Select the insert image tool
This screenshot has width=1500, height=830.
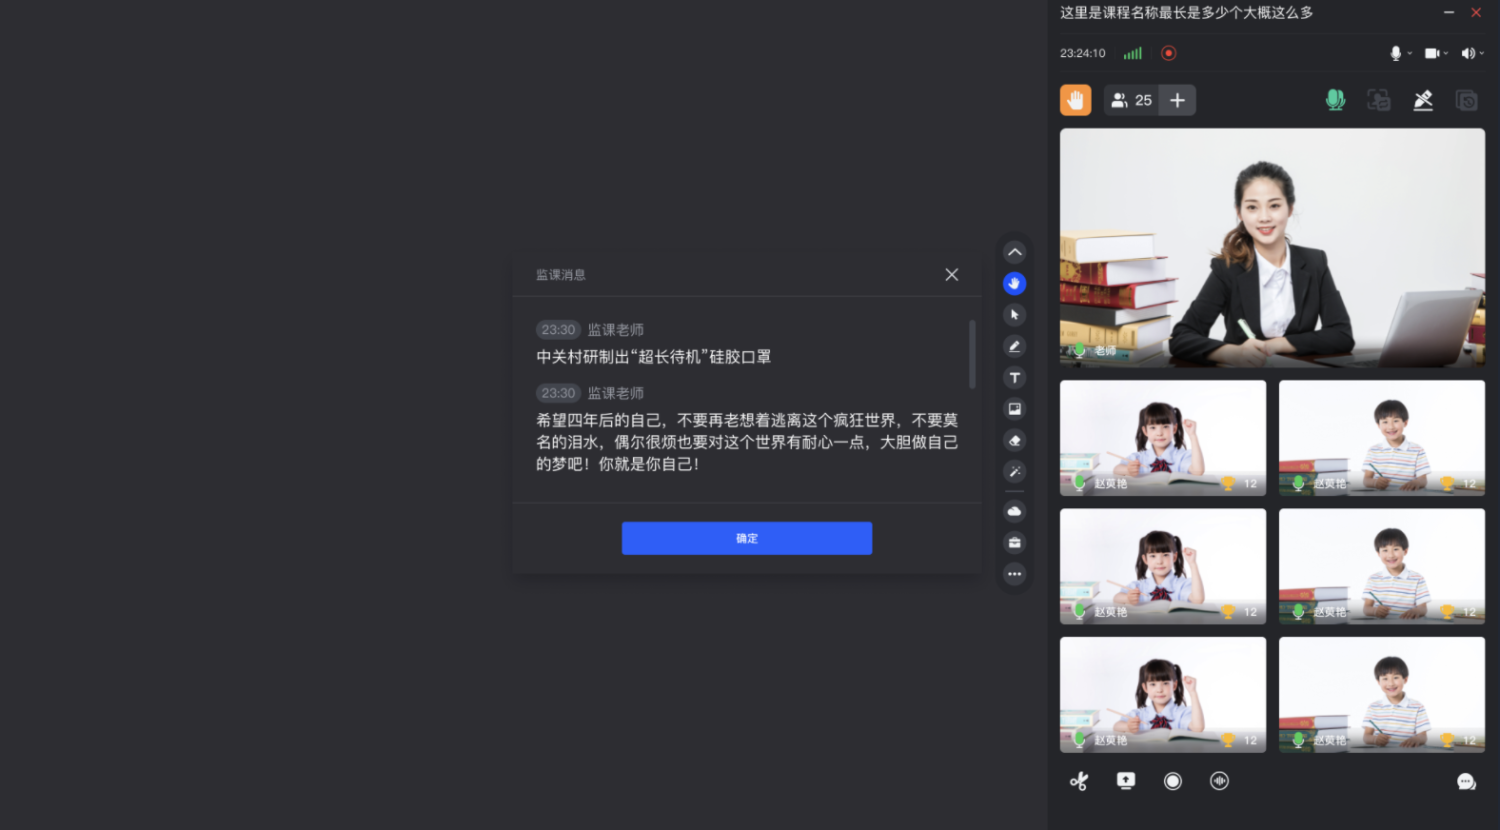pyautogui.click(x=1014, y=409)
